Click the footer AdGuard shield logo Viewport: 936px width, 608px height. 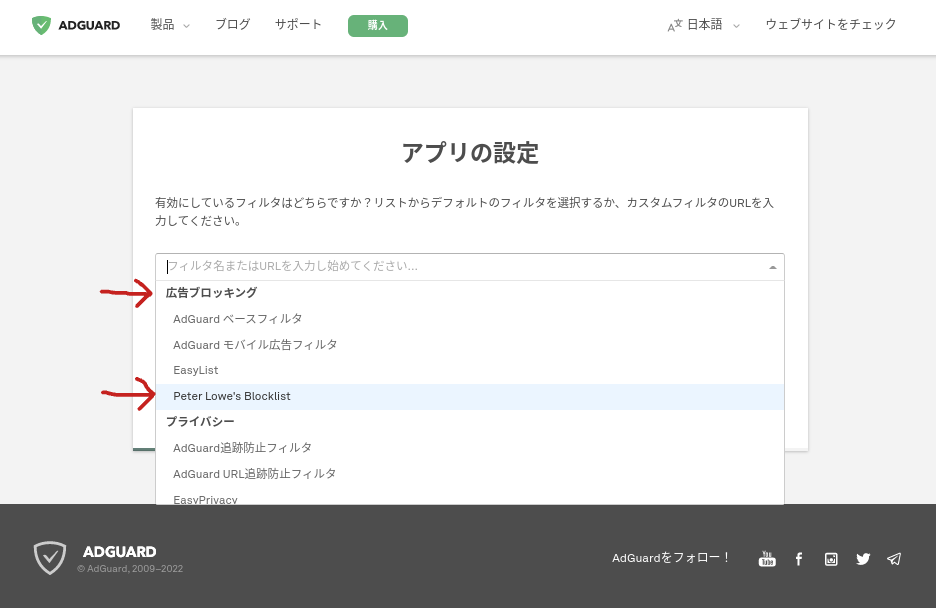(x=50, y=558)
